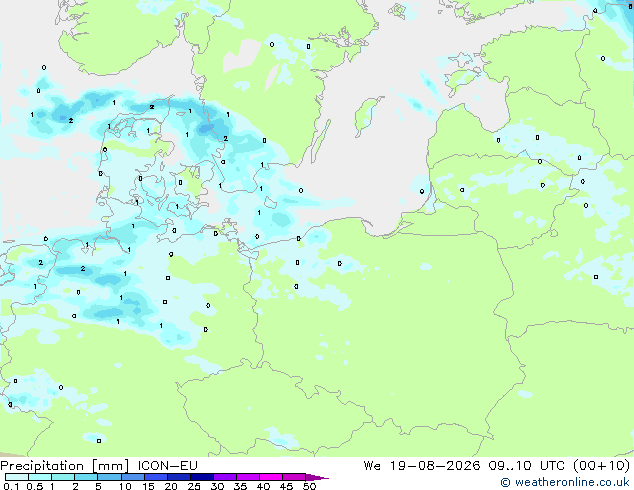
Task: Click the legend arrow tip above 50 mm
Action: tap(317, 478)
